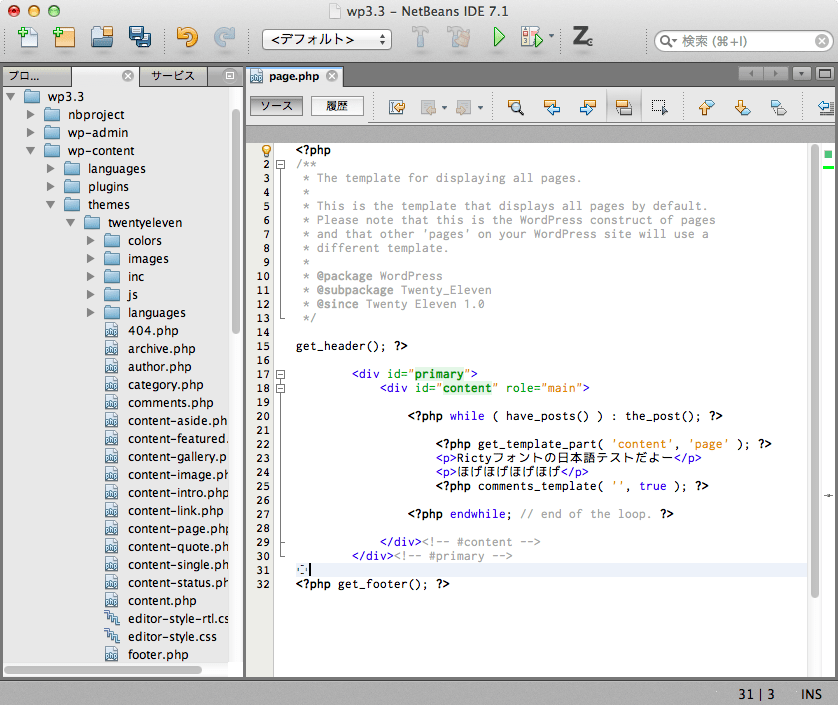This screenshot has width=838, height=705.
Task: Collapse the themes folder
Action: [51, 205]
